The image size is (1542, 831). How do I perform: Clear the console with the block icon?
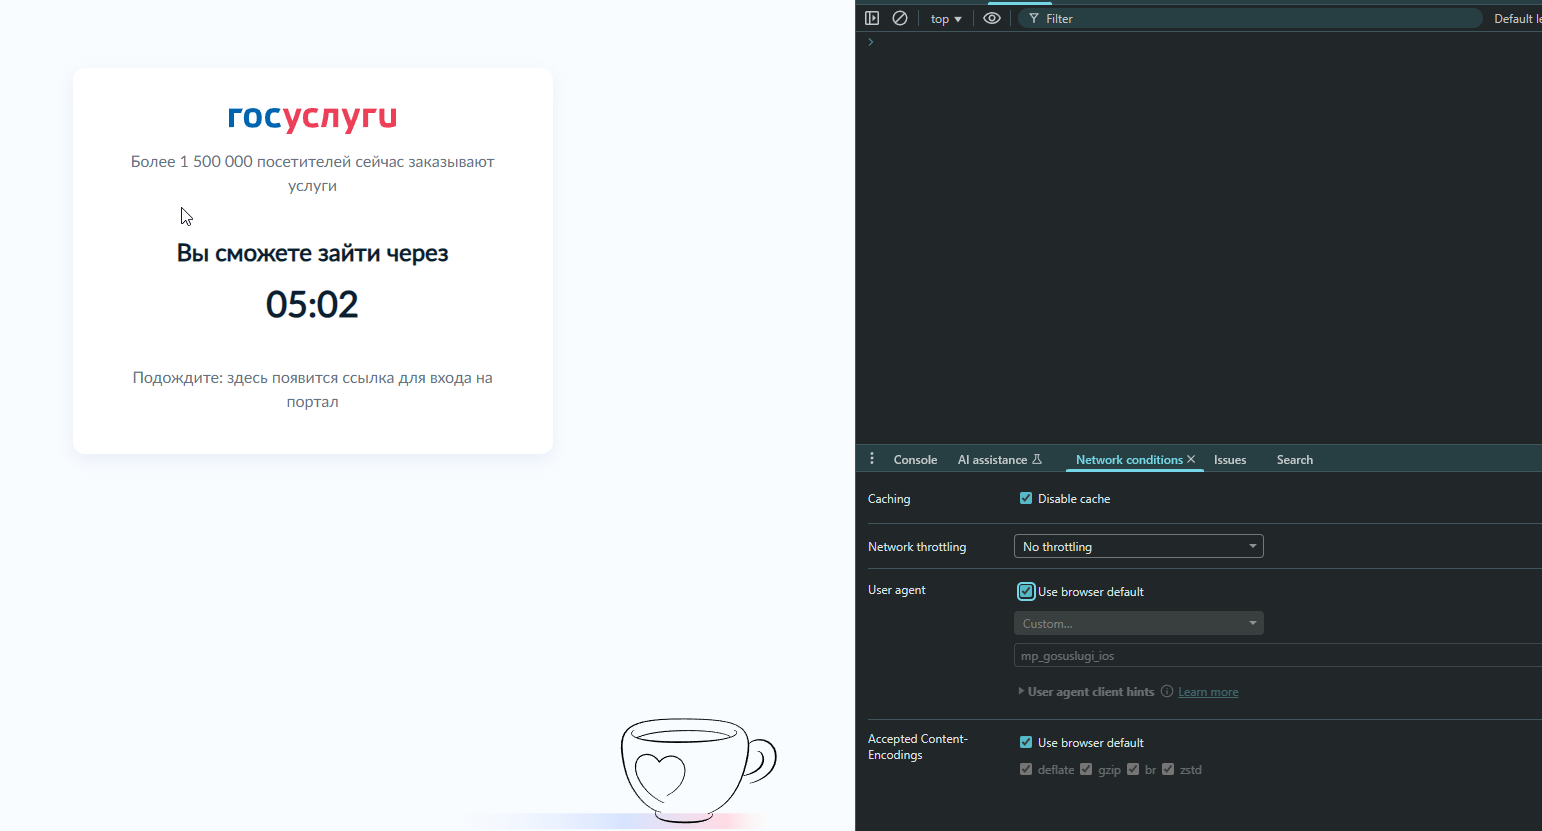click(900, 18)
